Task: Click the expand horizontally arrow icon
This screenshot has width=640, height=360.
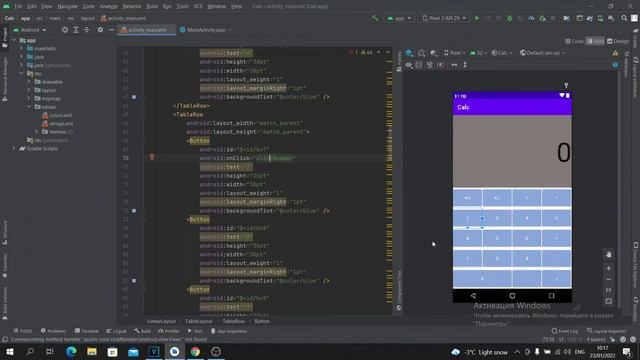Action: [454, 65]
